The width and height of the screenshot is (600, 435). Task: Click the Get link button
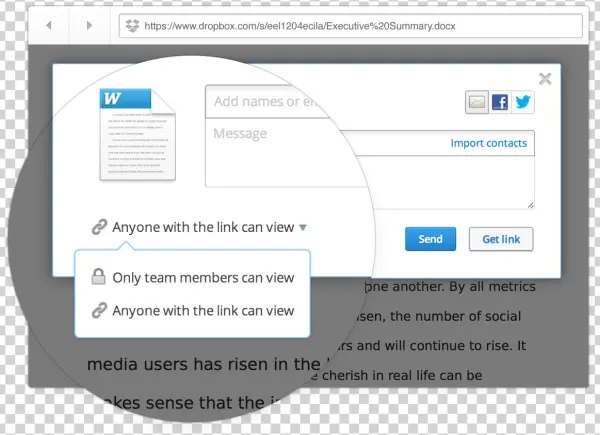[x=501, y=239]
